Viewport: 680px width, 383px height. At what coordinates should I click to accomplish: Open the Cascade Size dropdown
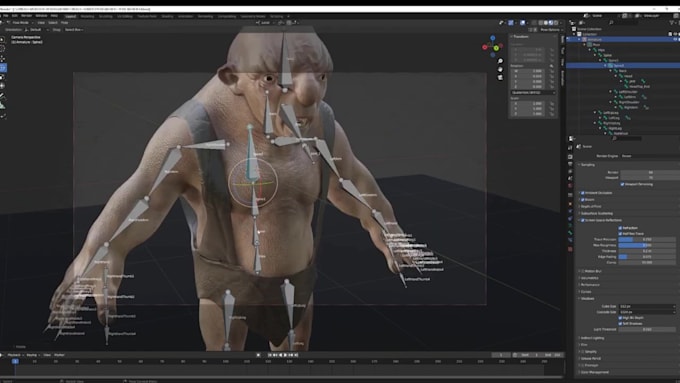[647, 312]
